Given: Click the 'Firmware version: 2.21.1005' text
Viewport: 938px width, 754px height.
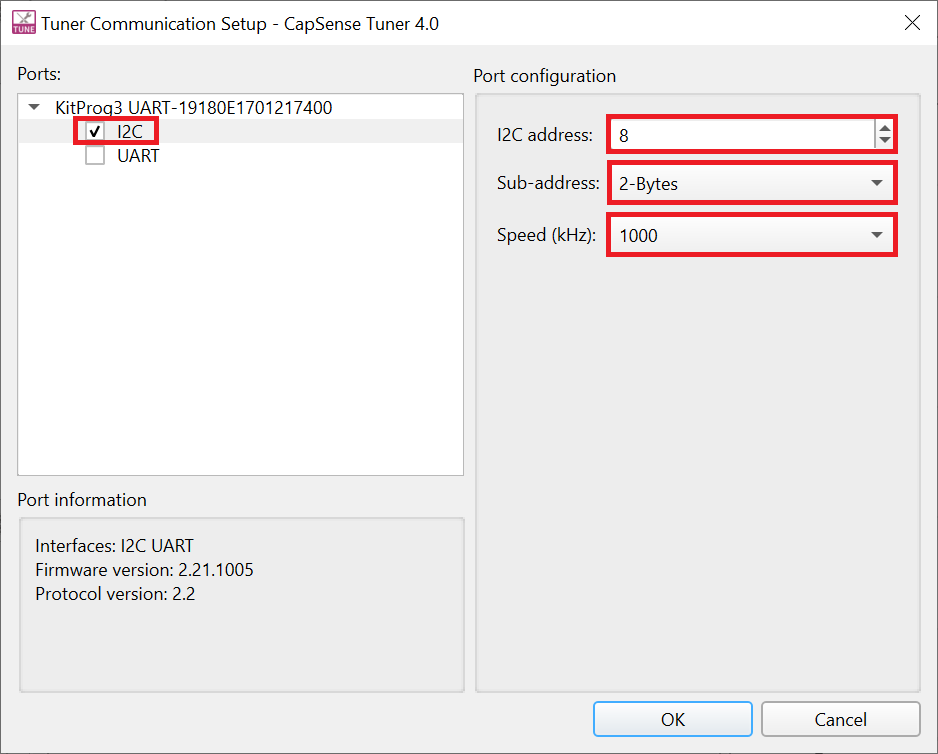Looking at the screenshot, I should (144, 570).
